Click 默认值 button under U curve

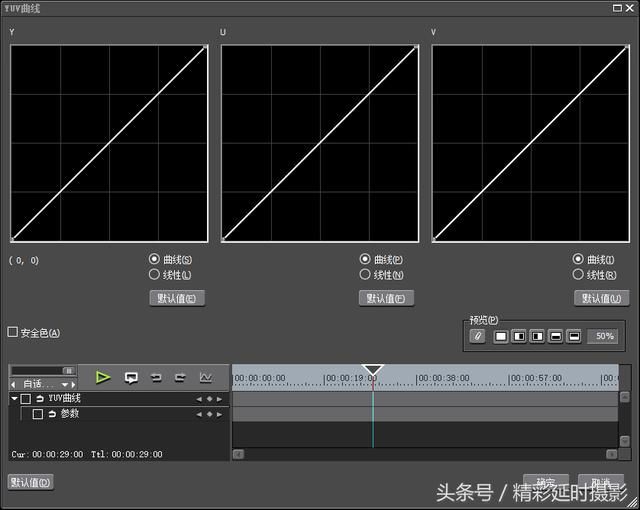(386, 298)
